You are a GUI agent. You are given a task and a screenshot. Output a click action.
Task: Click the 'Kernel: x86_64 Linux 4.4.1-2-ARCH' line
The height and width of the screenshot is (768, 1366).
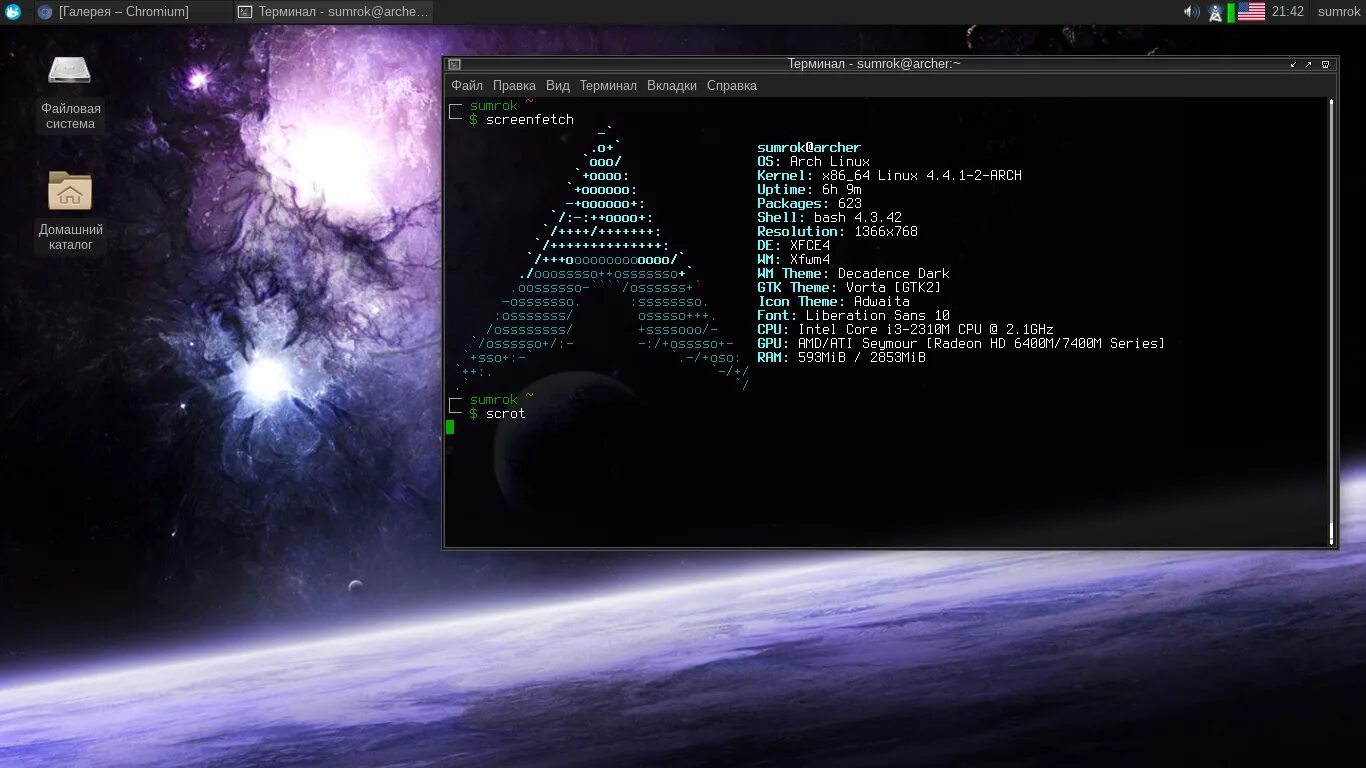pos(889,176)
